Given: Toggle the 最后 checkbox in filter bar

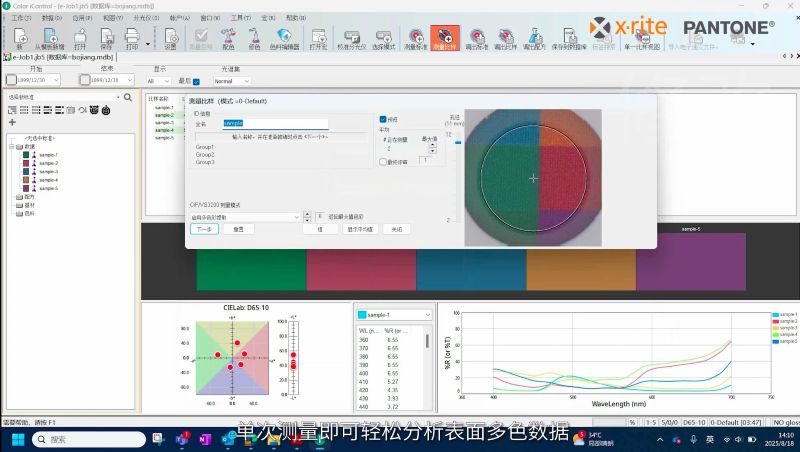Looking at the screenshot, I should coord(196,80).
